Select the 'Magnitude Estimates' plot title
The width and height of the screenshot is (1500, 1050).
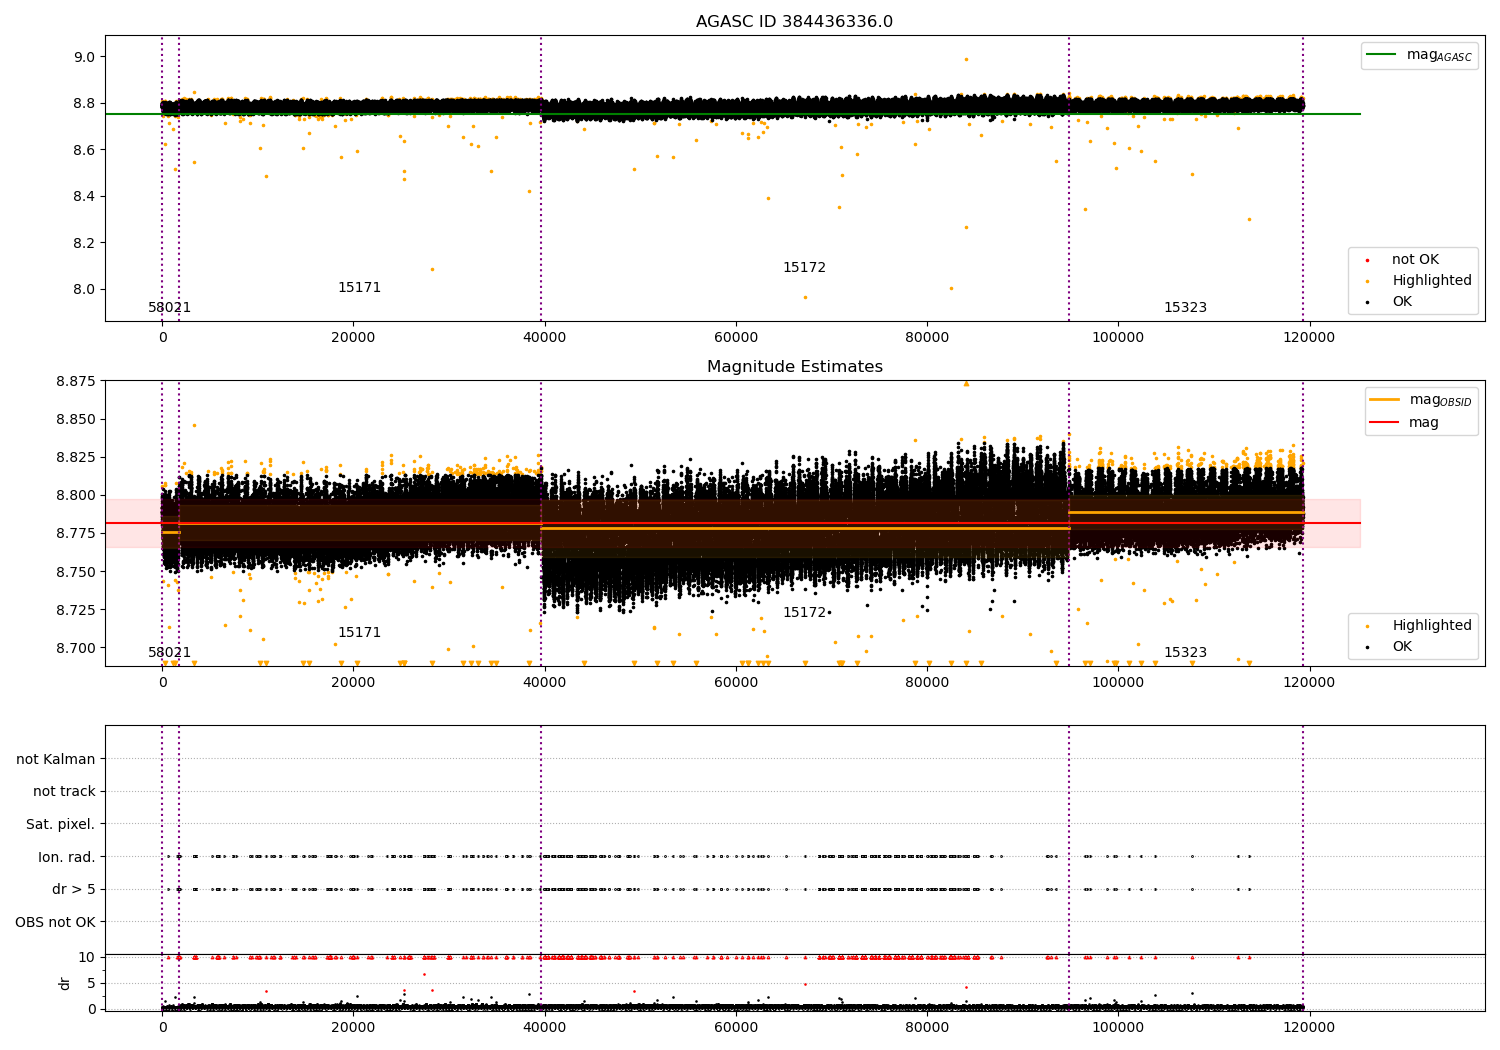coord(794,367)
